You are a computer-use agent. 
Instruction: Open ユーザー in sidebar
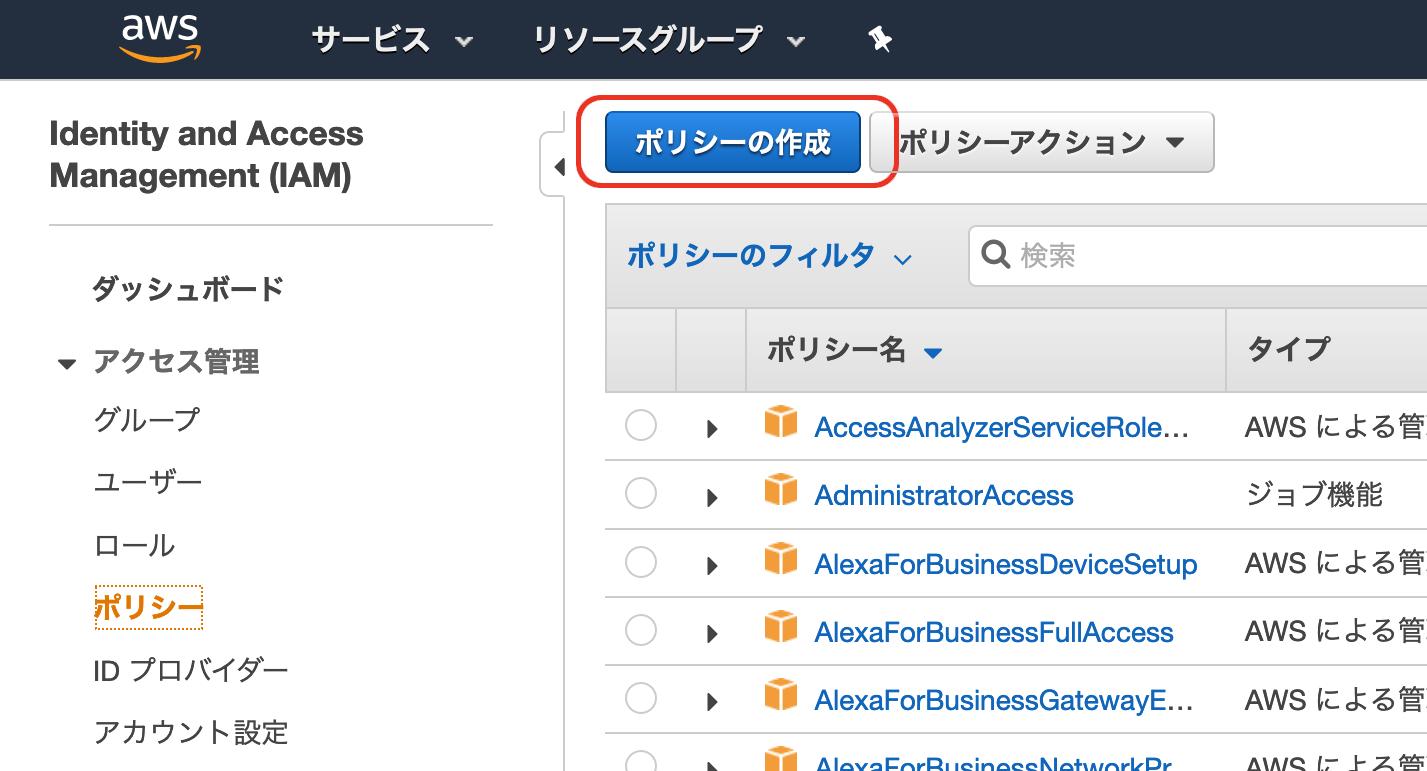point(147,482)
